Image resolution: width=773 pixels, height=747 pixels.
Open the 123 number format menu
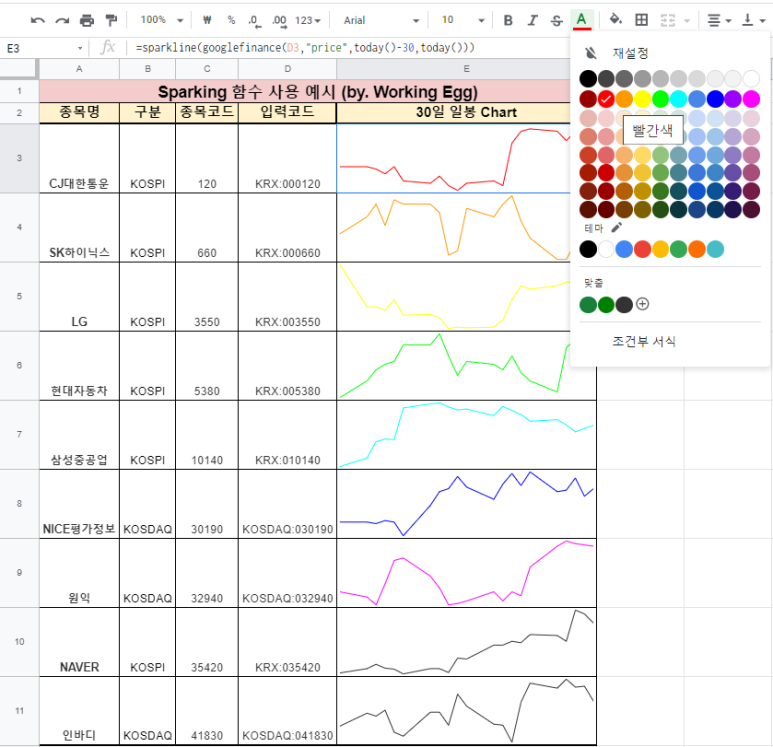[x=308, y=20]
